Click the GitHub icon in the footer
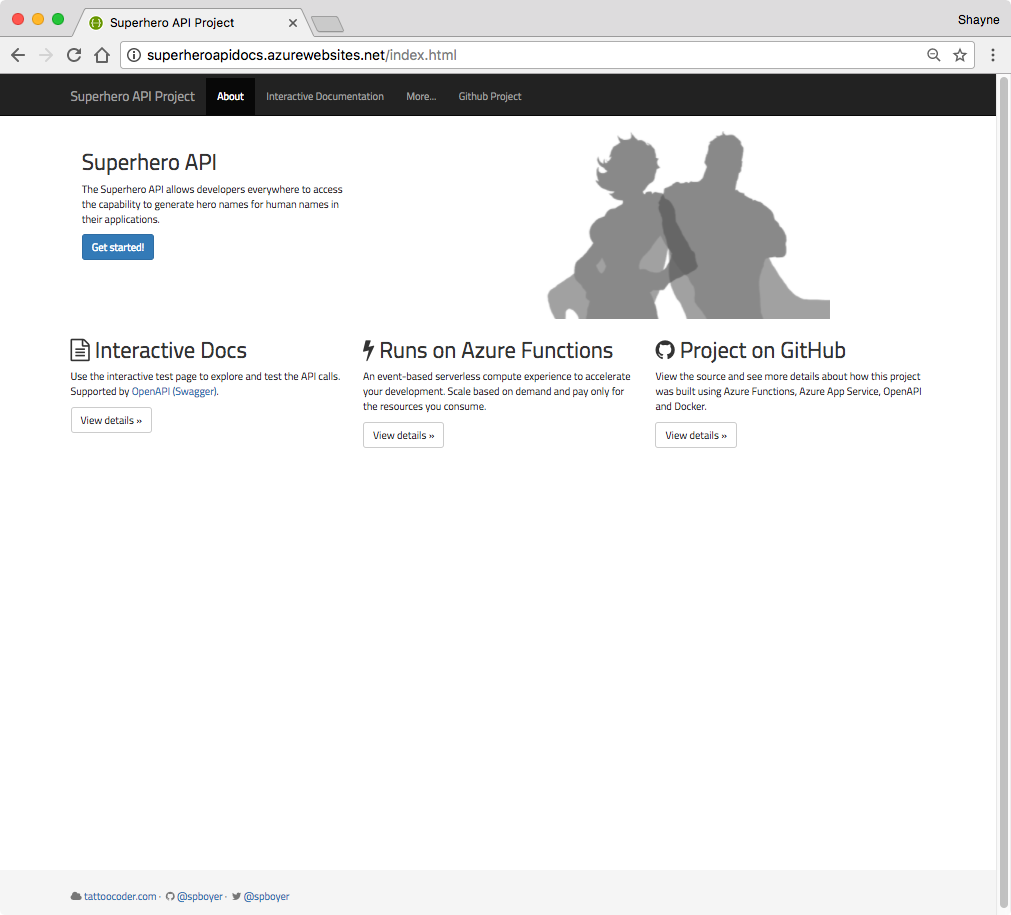1011x915 pixels. coord(170,896)
